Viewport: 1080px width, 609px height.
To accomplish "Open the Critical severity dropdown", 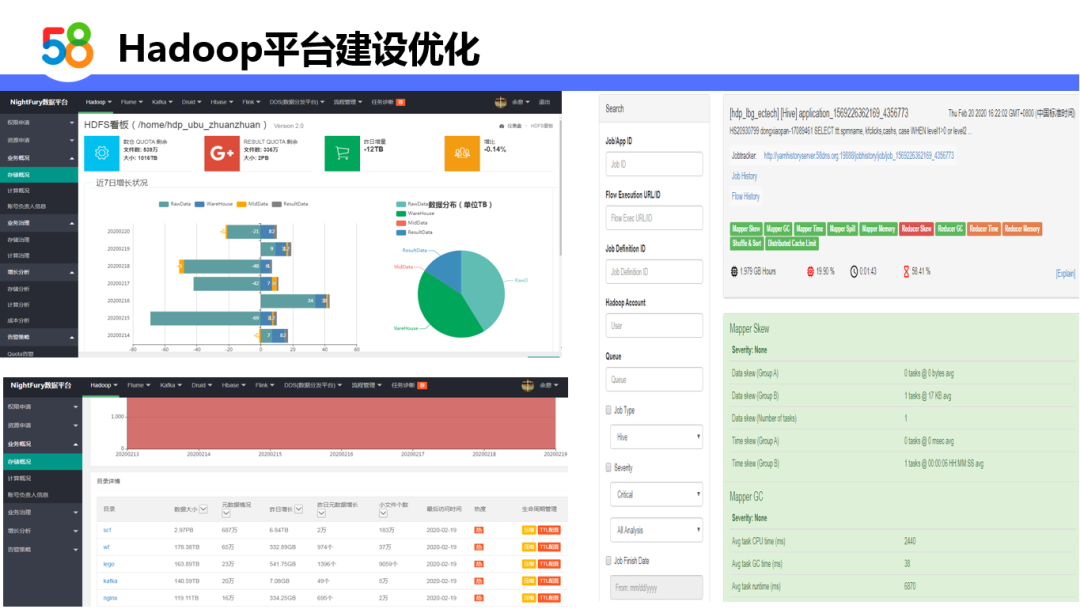I will [x=656, y=494].
